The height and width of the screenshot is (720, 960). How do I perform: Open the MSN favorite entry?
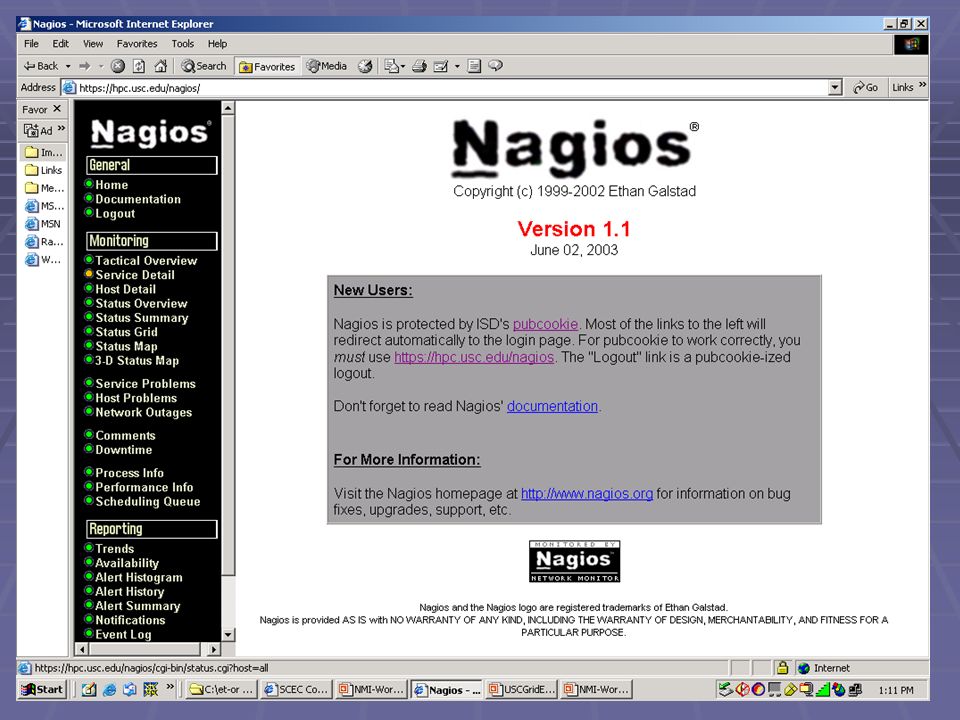43,223
